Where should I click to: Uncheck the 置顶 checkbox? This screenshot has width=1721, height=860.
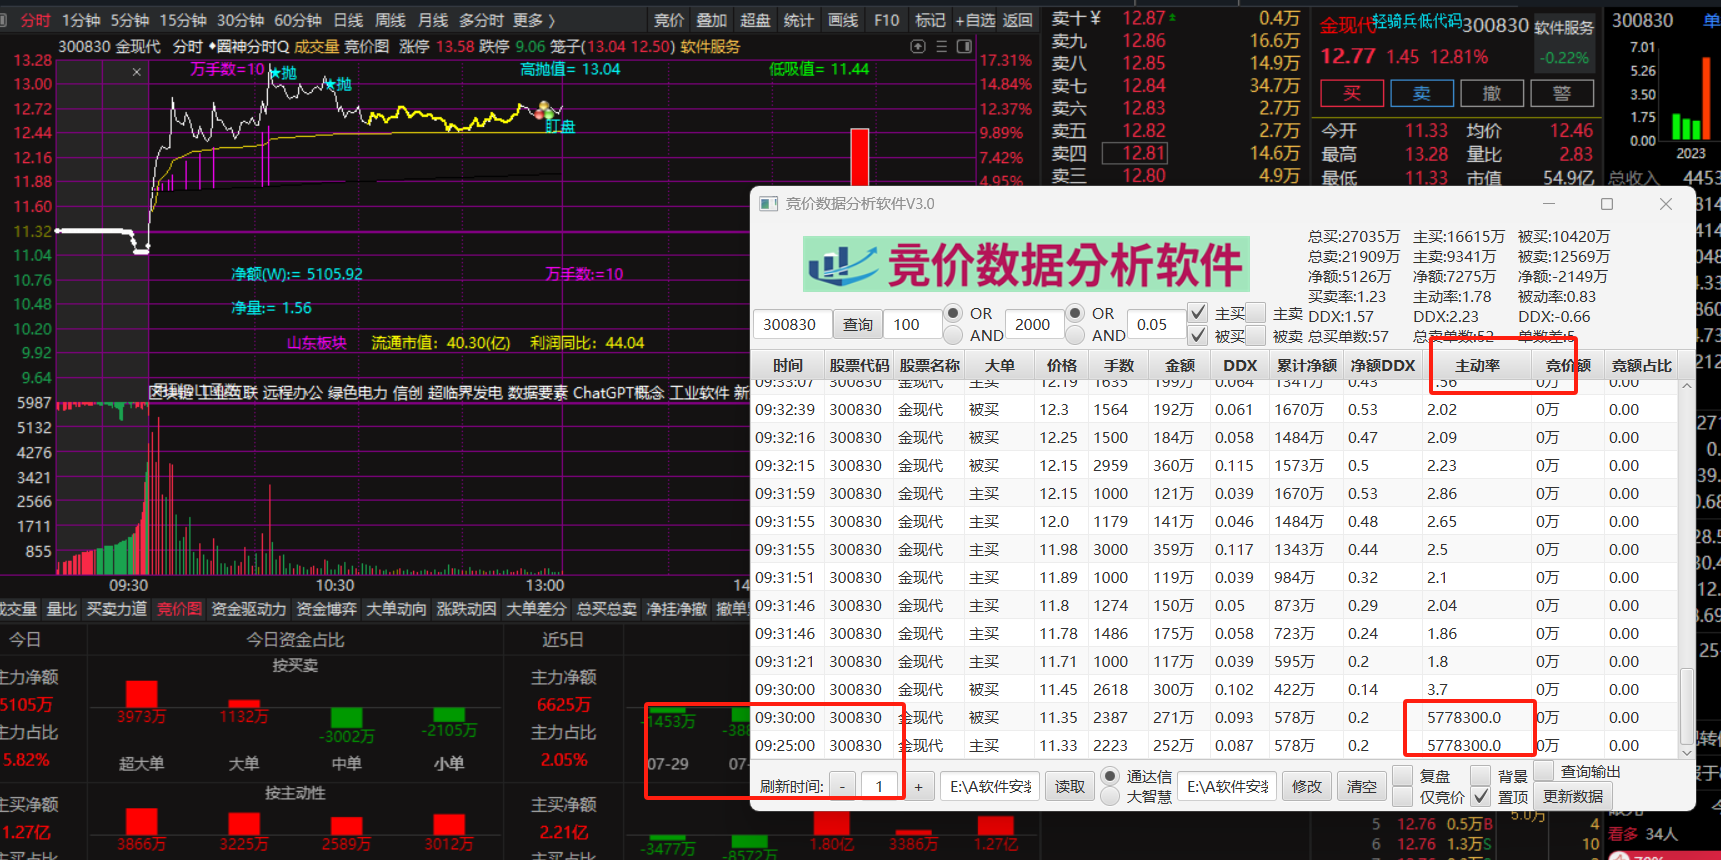pyautogui.click(x=1481, y=797)
